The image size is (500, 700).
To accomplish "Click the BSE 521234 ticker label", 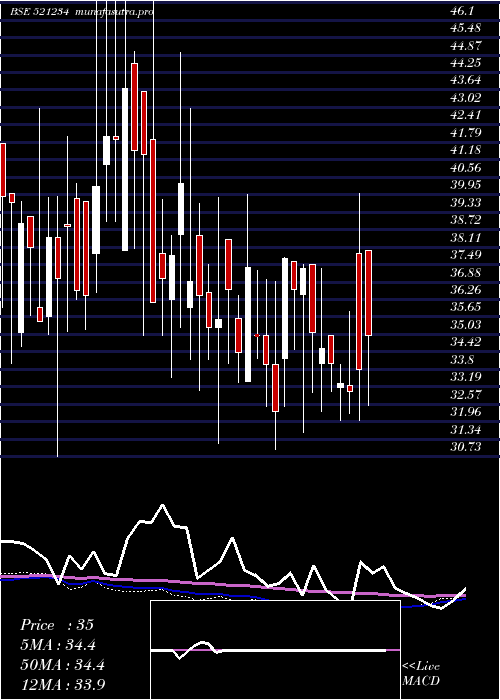I will (x=39, y=12).
